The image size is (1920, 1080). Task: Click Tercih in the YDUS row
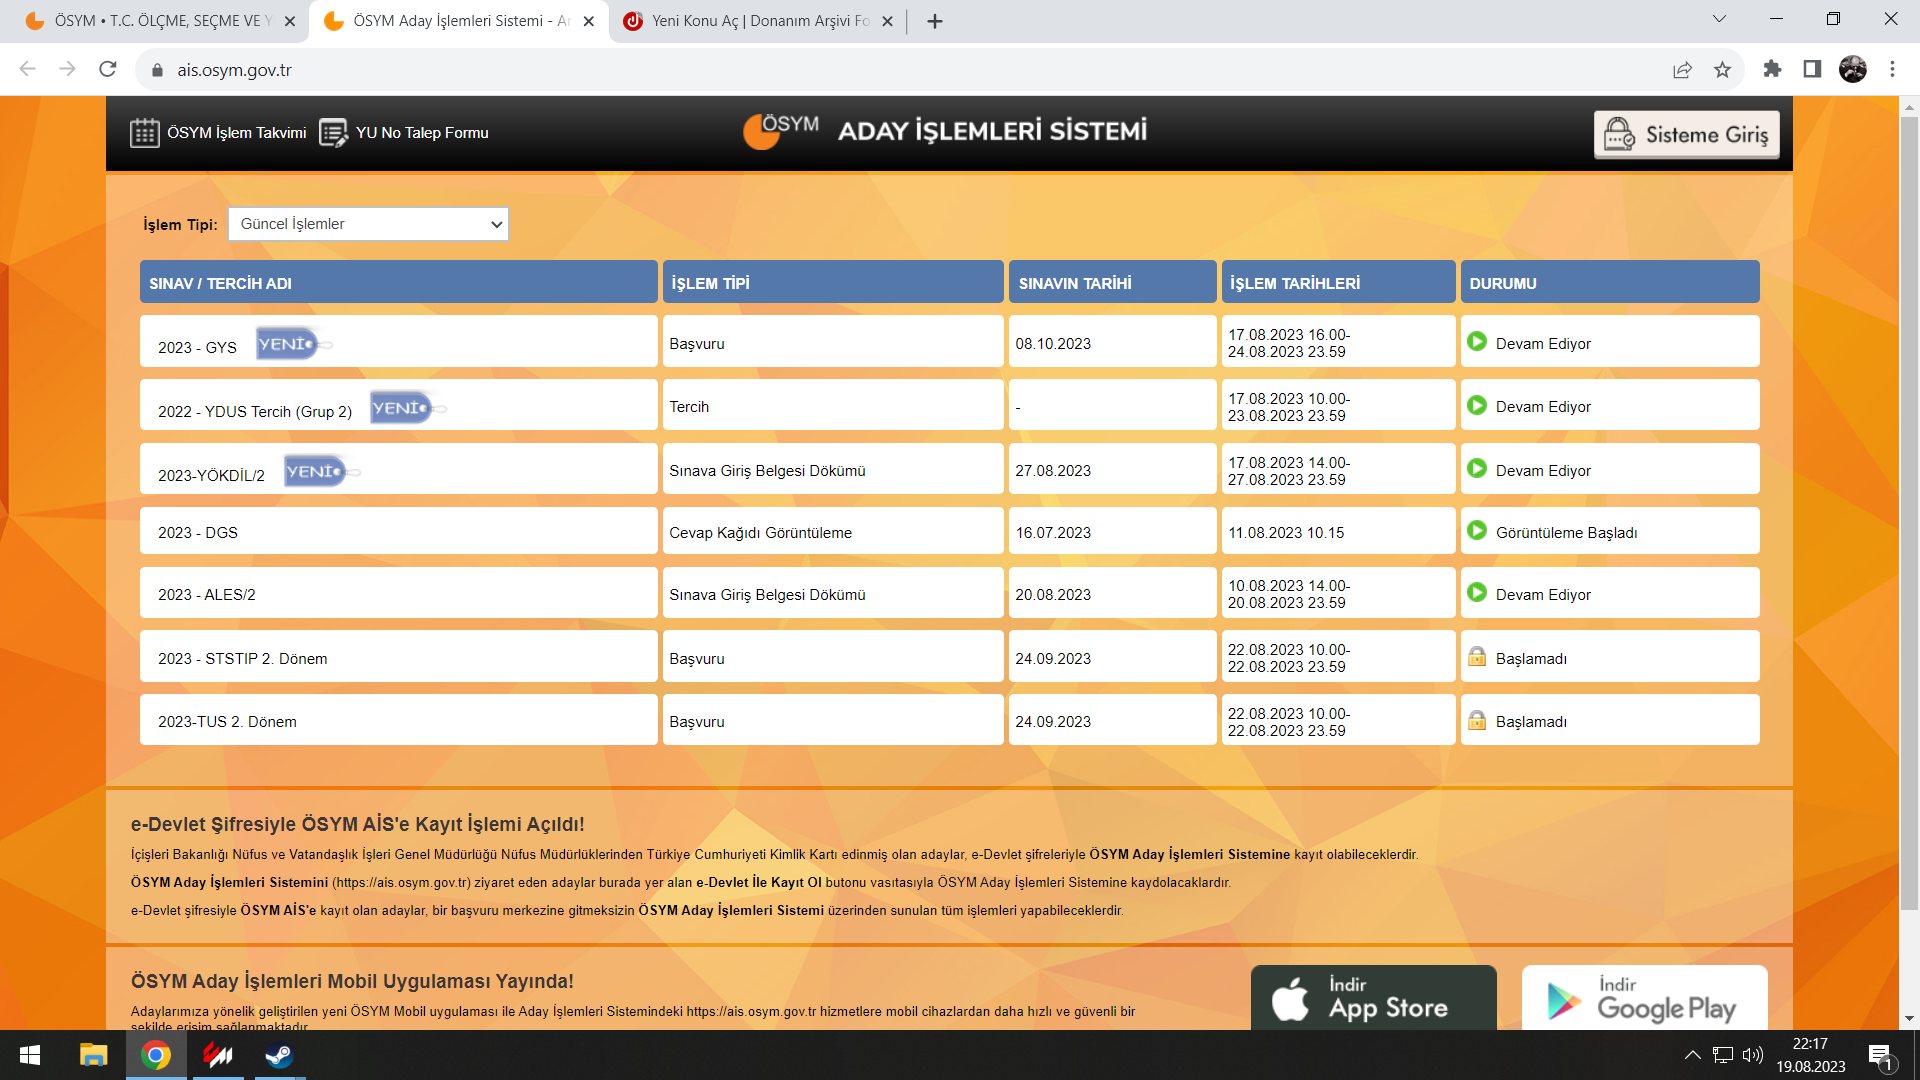pos(689,407)
